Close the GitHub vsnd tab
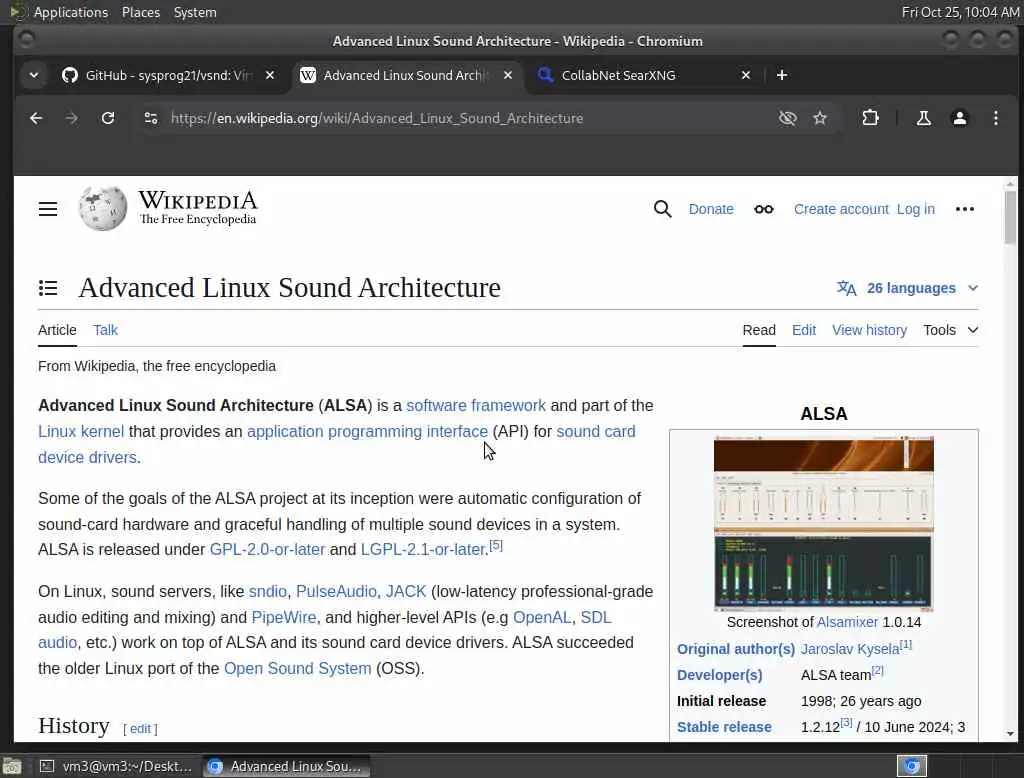Viewport: 1024px width, 778px height. 270,75
